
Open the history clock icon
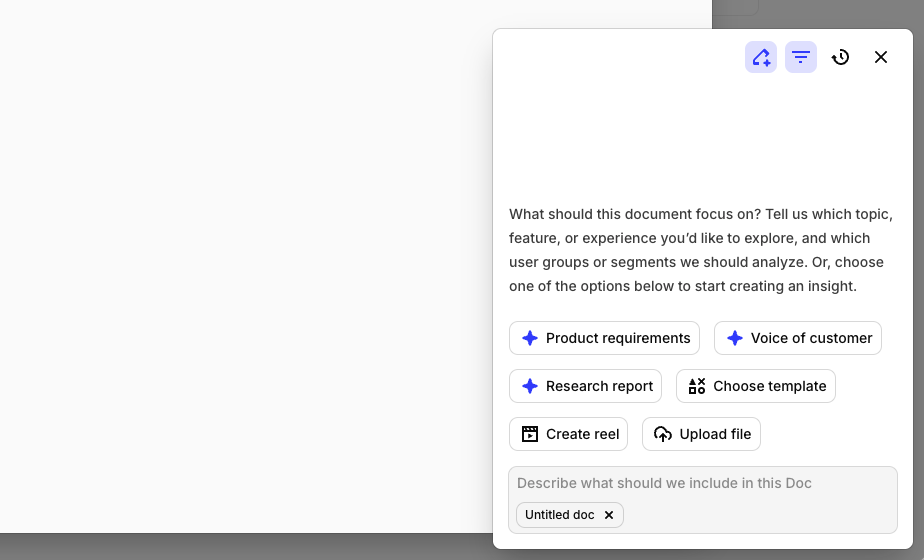pyautogui.click(x=840, y=57)
